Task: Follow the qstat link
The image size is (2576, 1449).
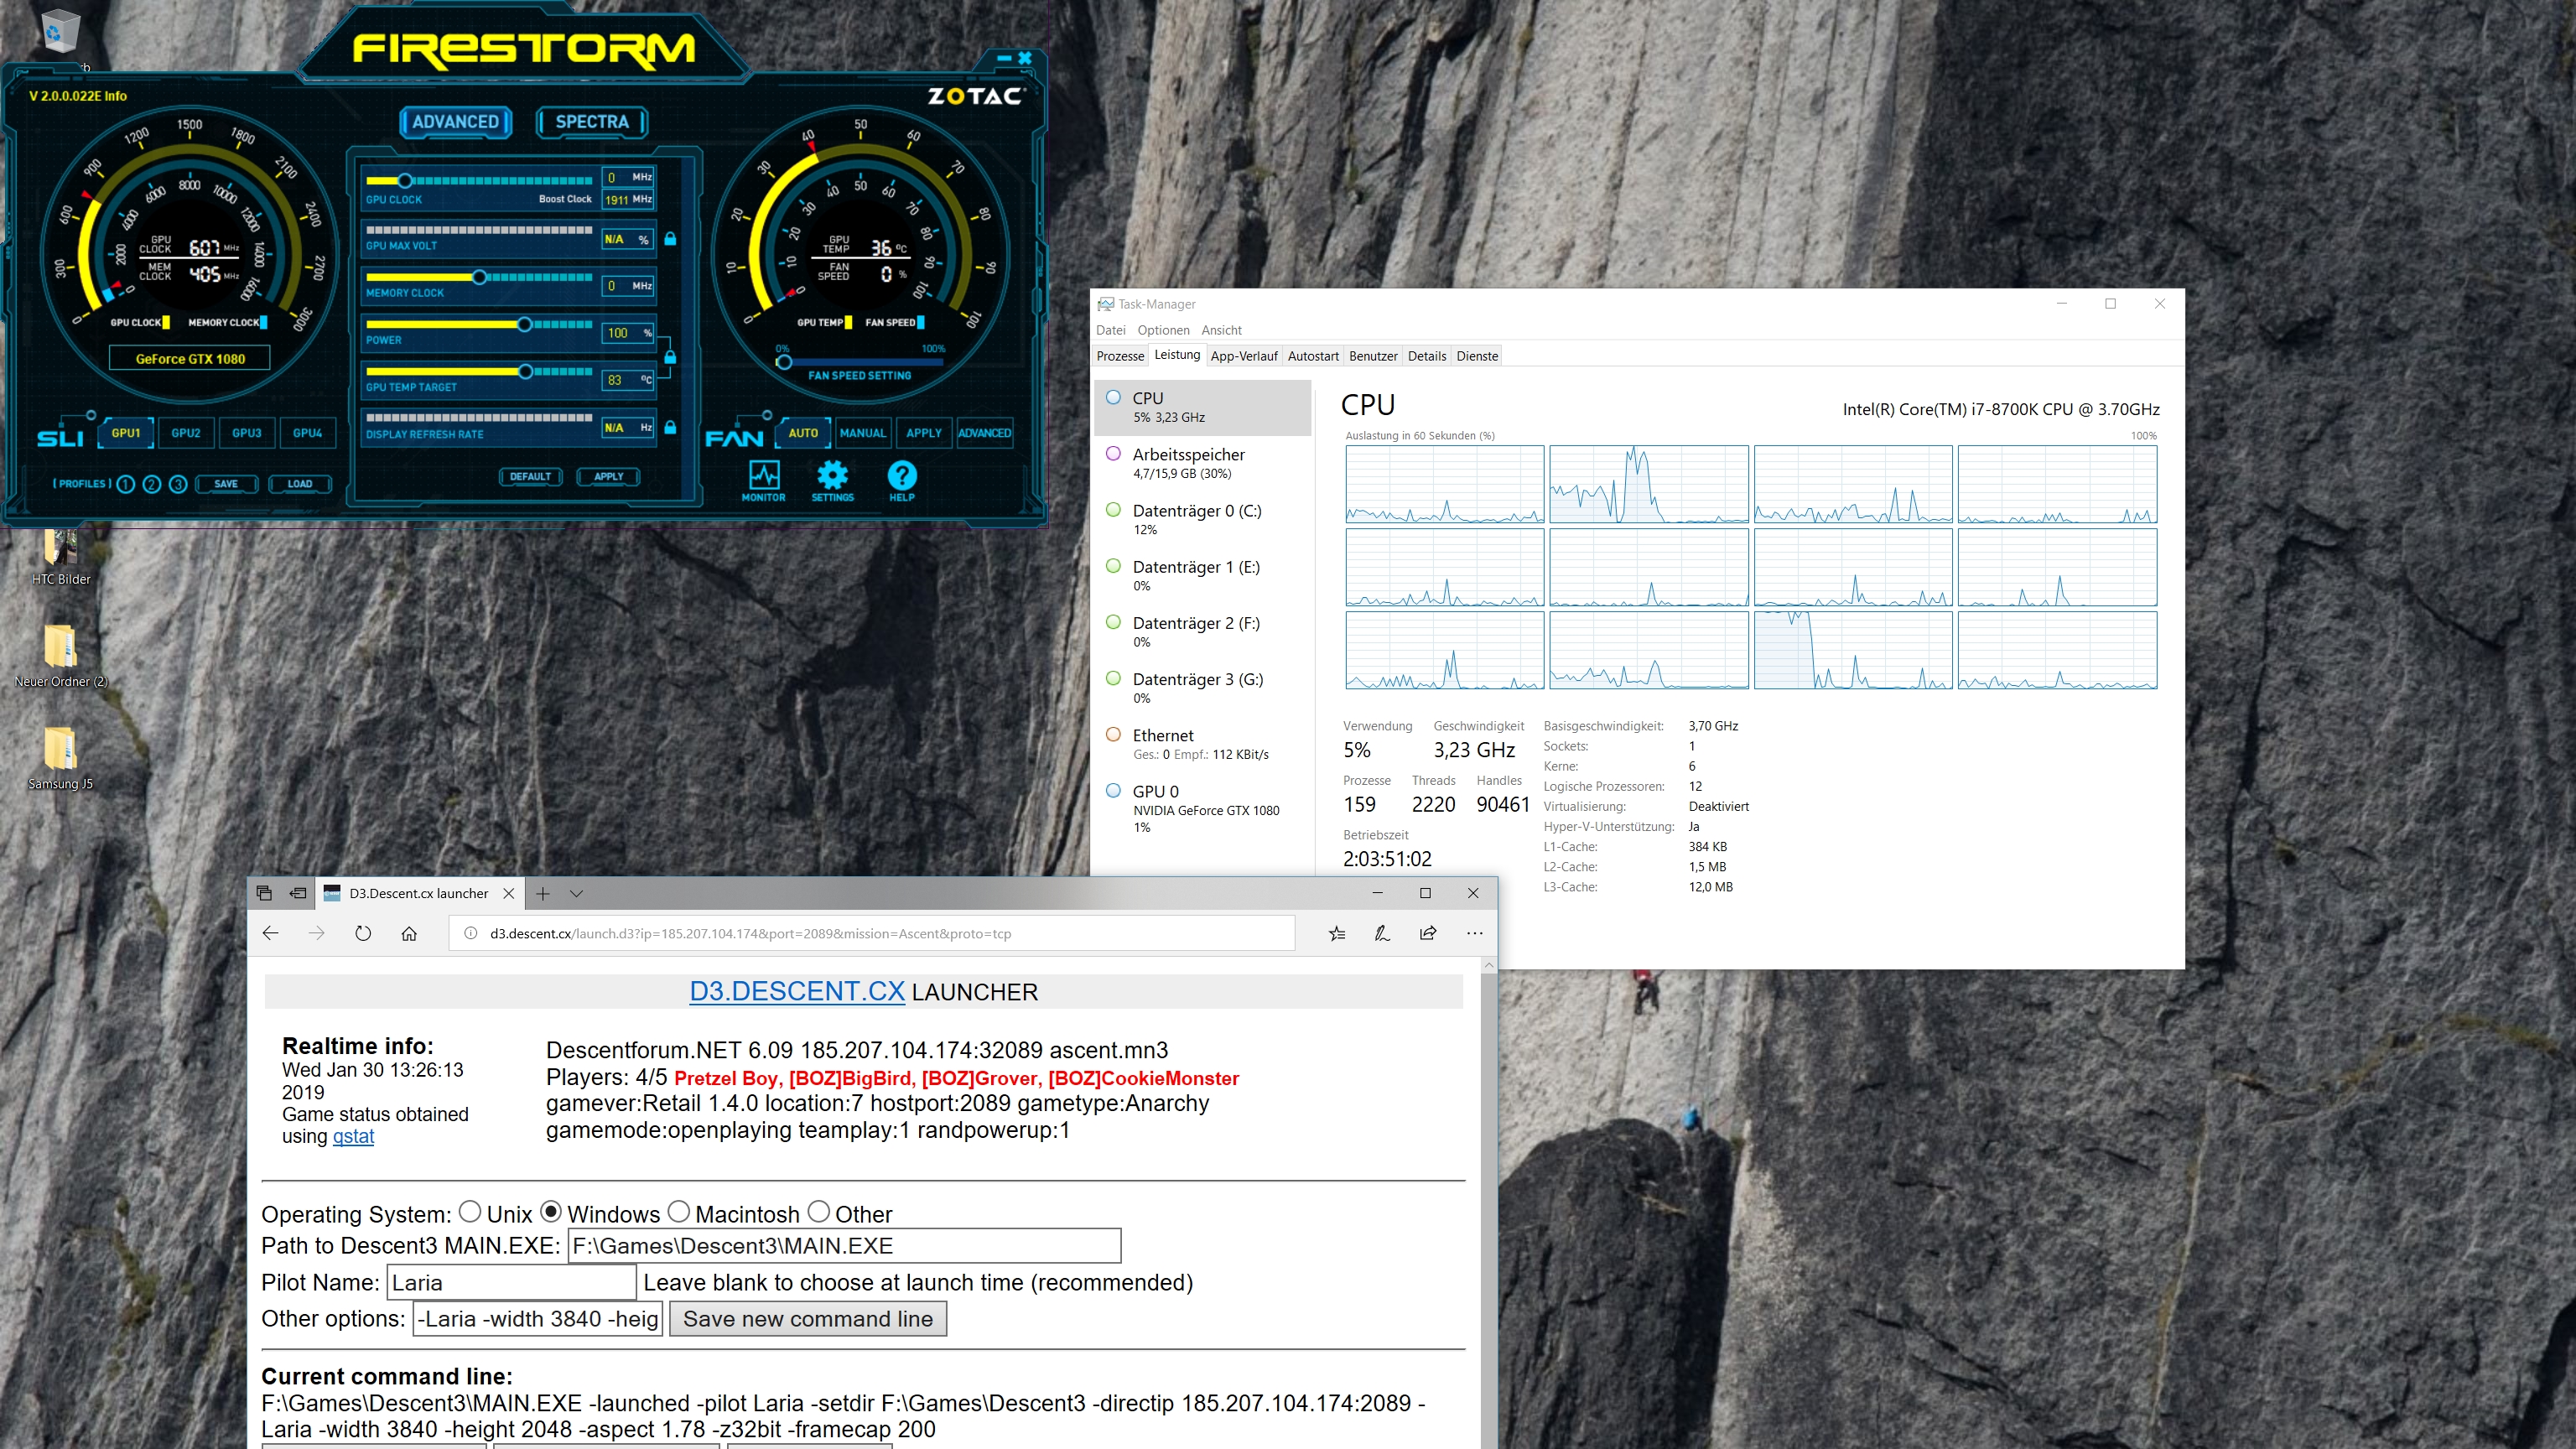Action: (x=353, y=1137)
